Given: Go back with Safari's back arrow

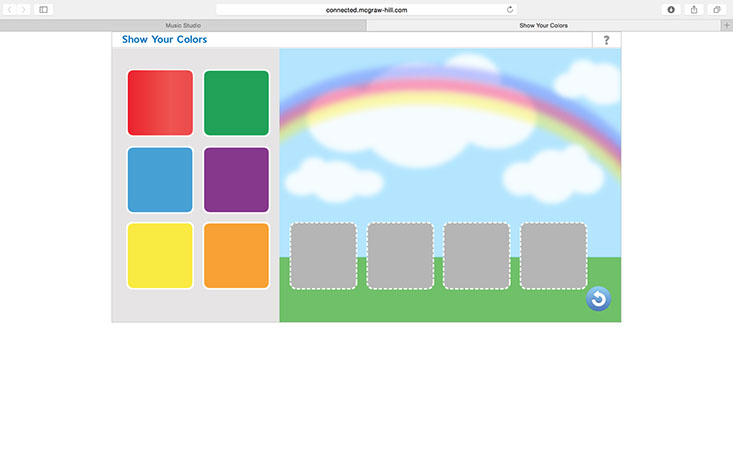Looking at the screenshot, I should point(10,9).
